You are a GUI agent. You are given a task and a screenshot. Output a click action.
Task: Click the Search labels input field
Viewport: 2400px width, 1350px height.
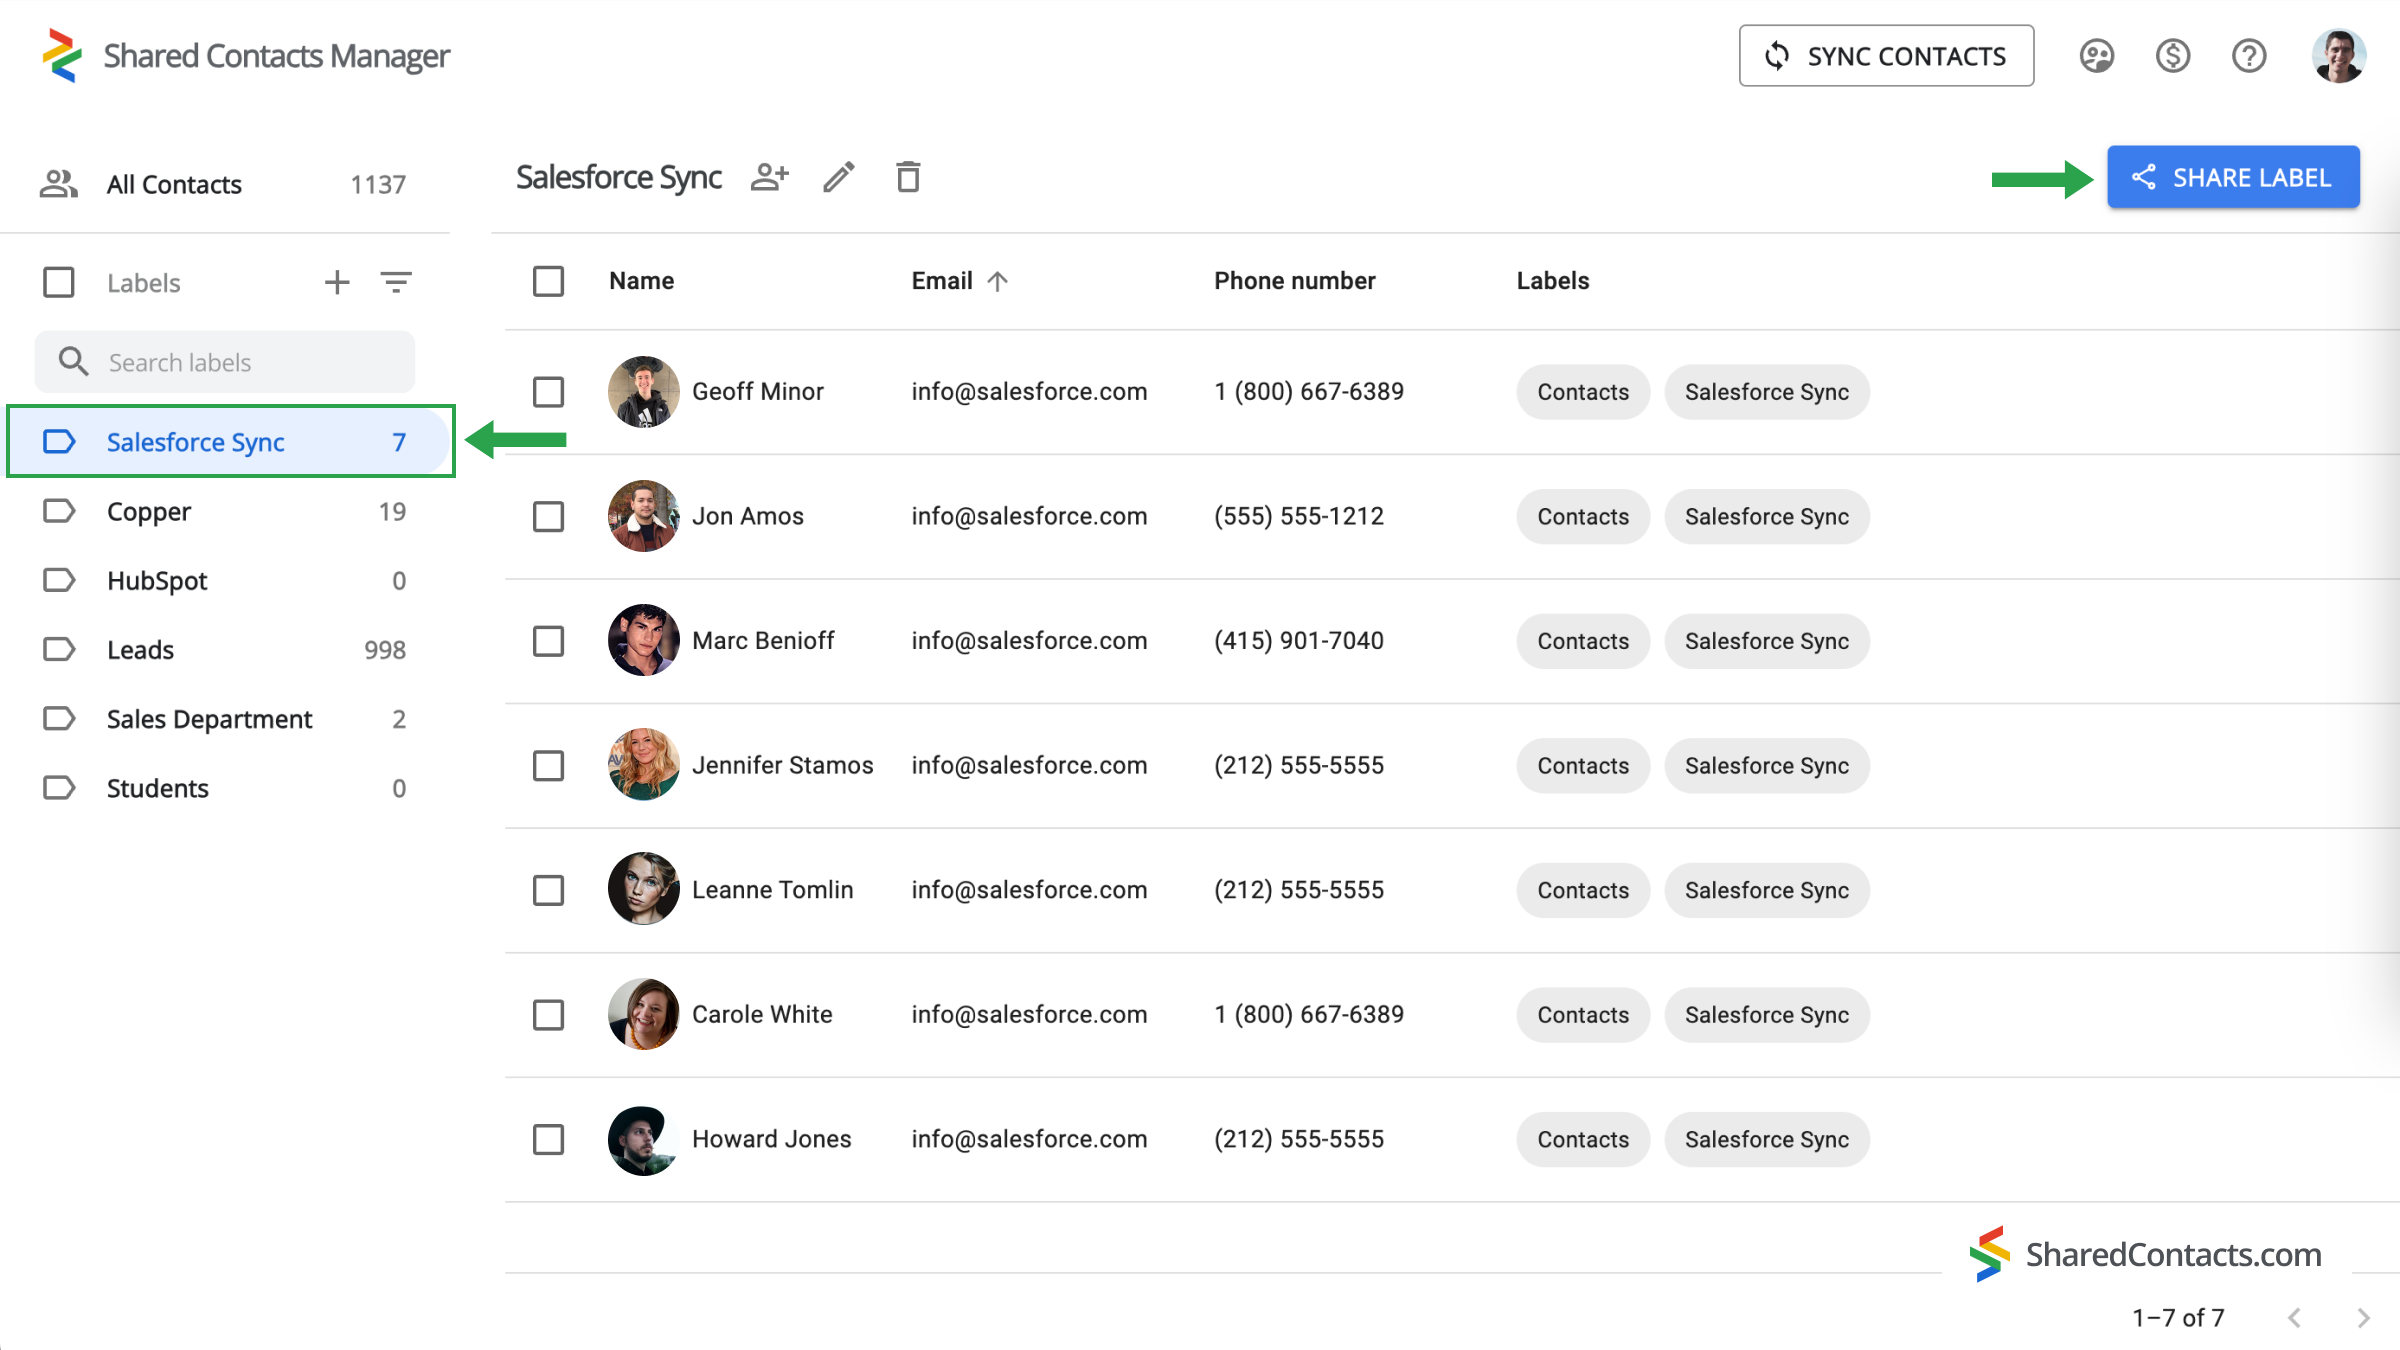225,362
